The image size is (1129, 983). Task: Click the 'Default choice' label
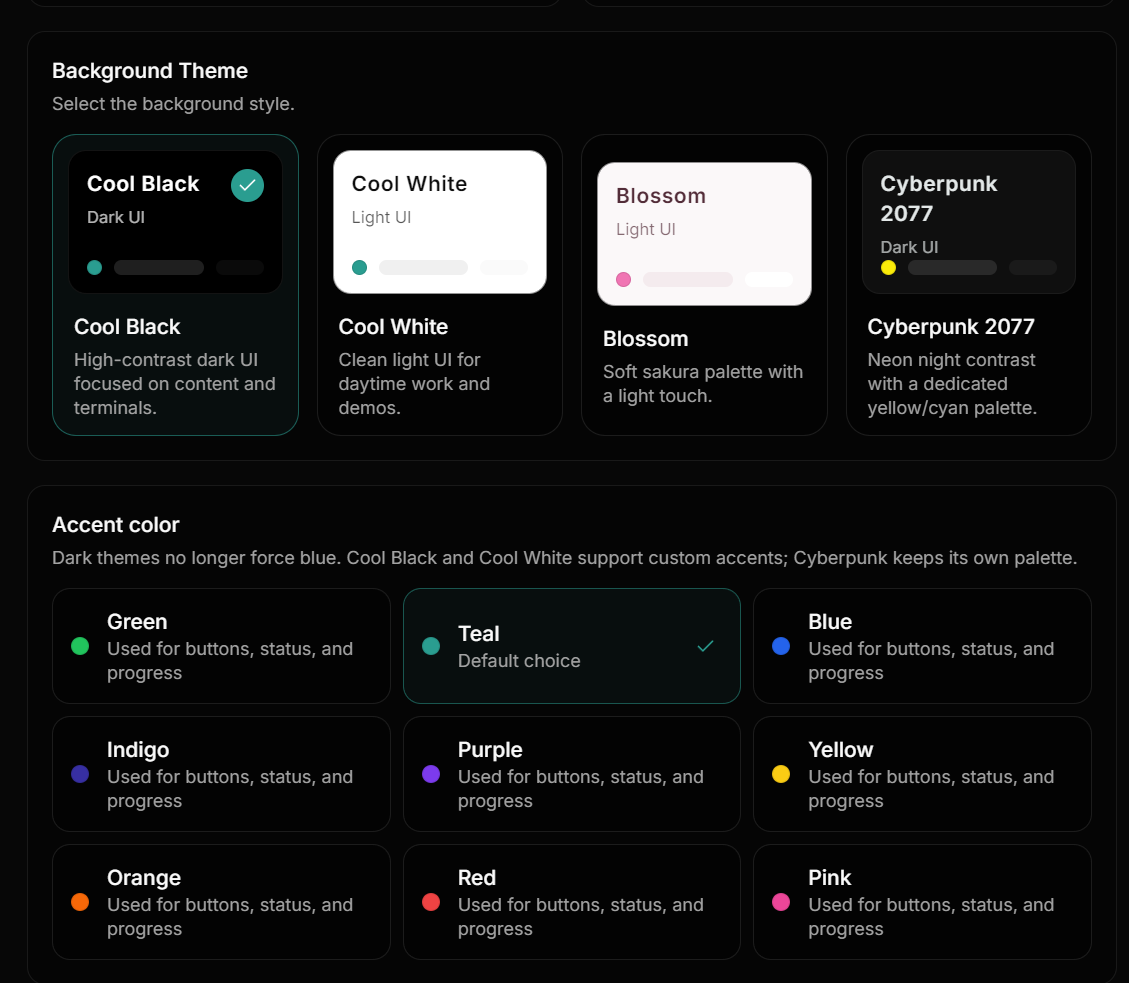pos(519,661)
